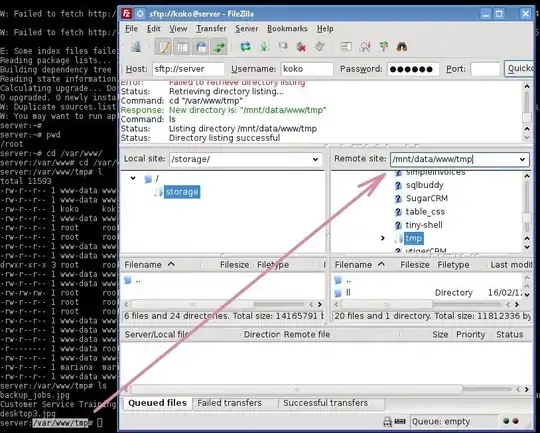This screenshot has height=433, width=540.
Task: Click the FileZilla logo in title bar
Action: tap(127, 14)
